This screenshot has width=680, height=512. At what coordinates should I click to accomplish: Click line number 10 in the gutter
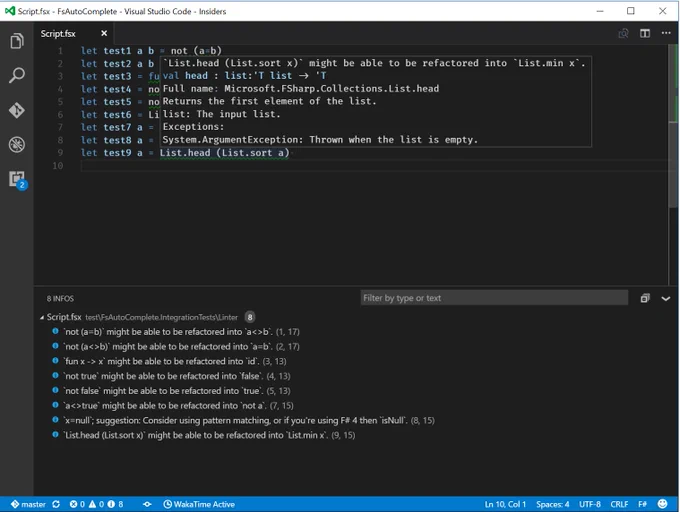point(58,166)
